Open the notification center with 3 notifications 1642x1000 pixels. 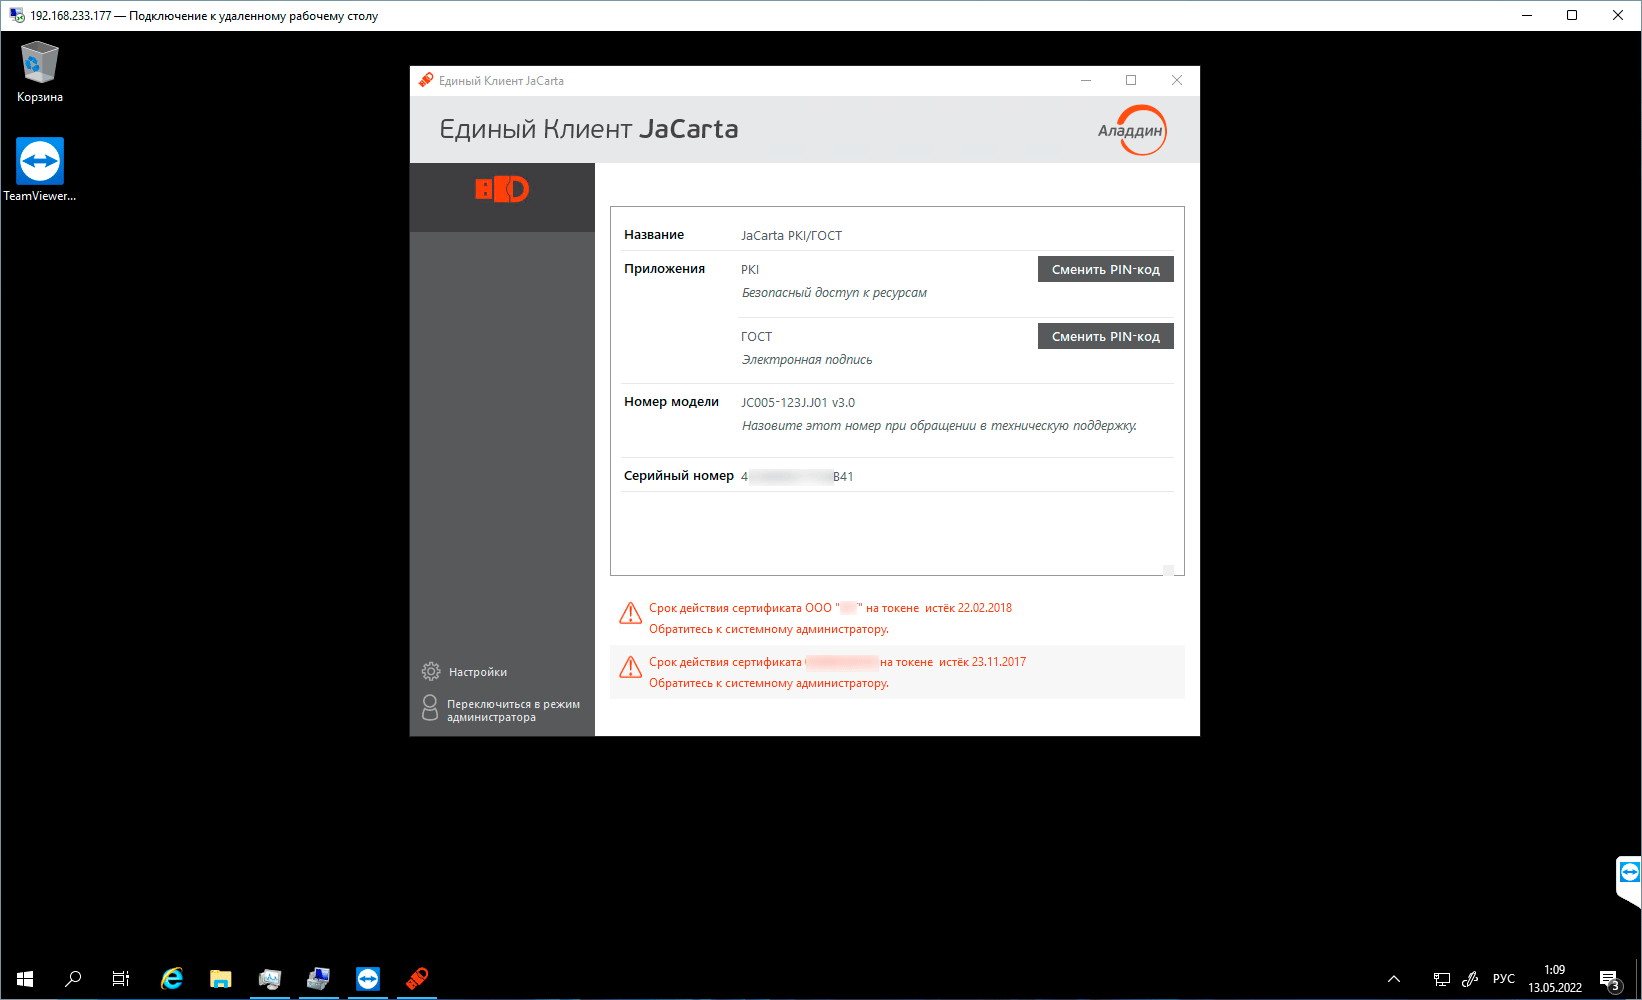(x=1610, y=980)
